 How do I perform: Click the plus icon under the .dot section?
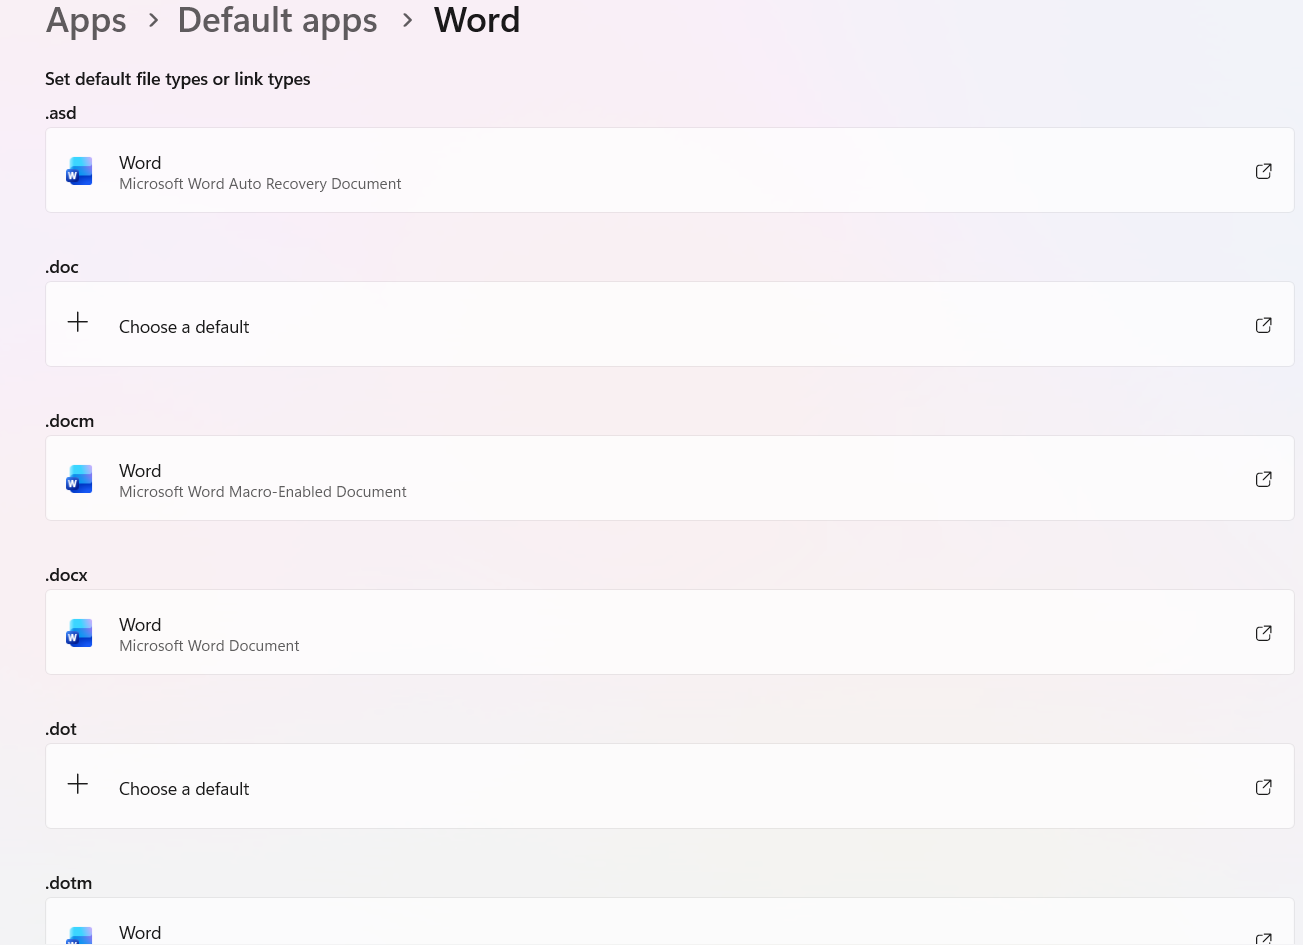77,783
